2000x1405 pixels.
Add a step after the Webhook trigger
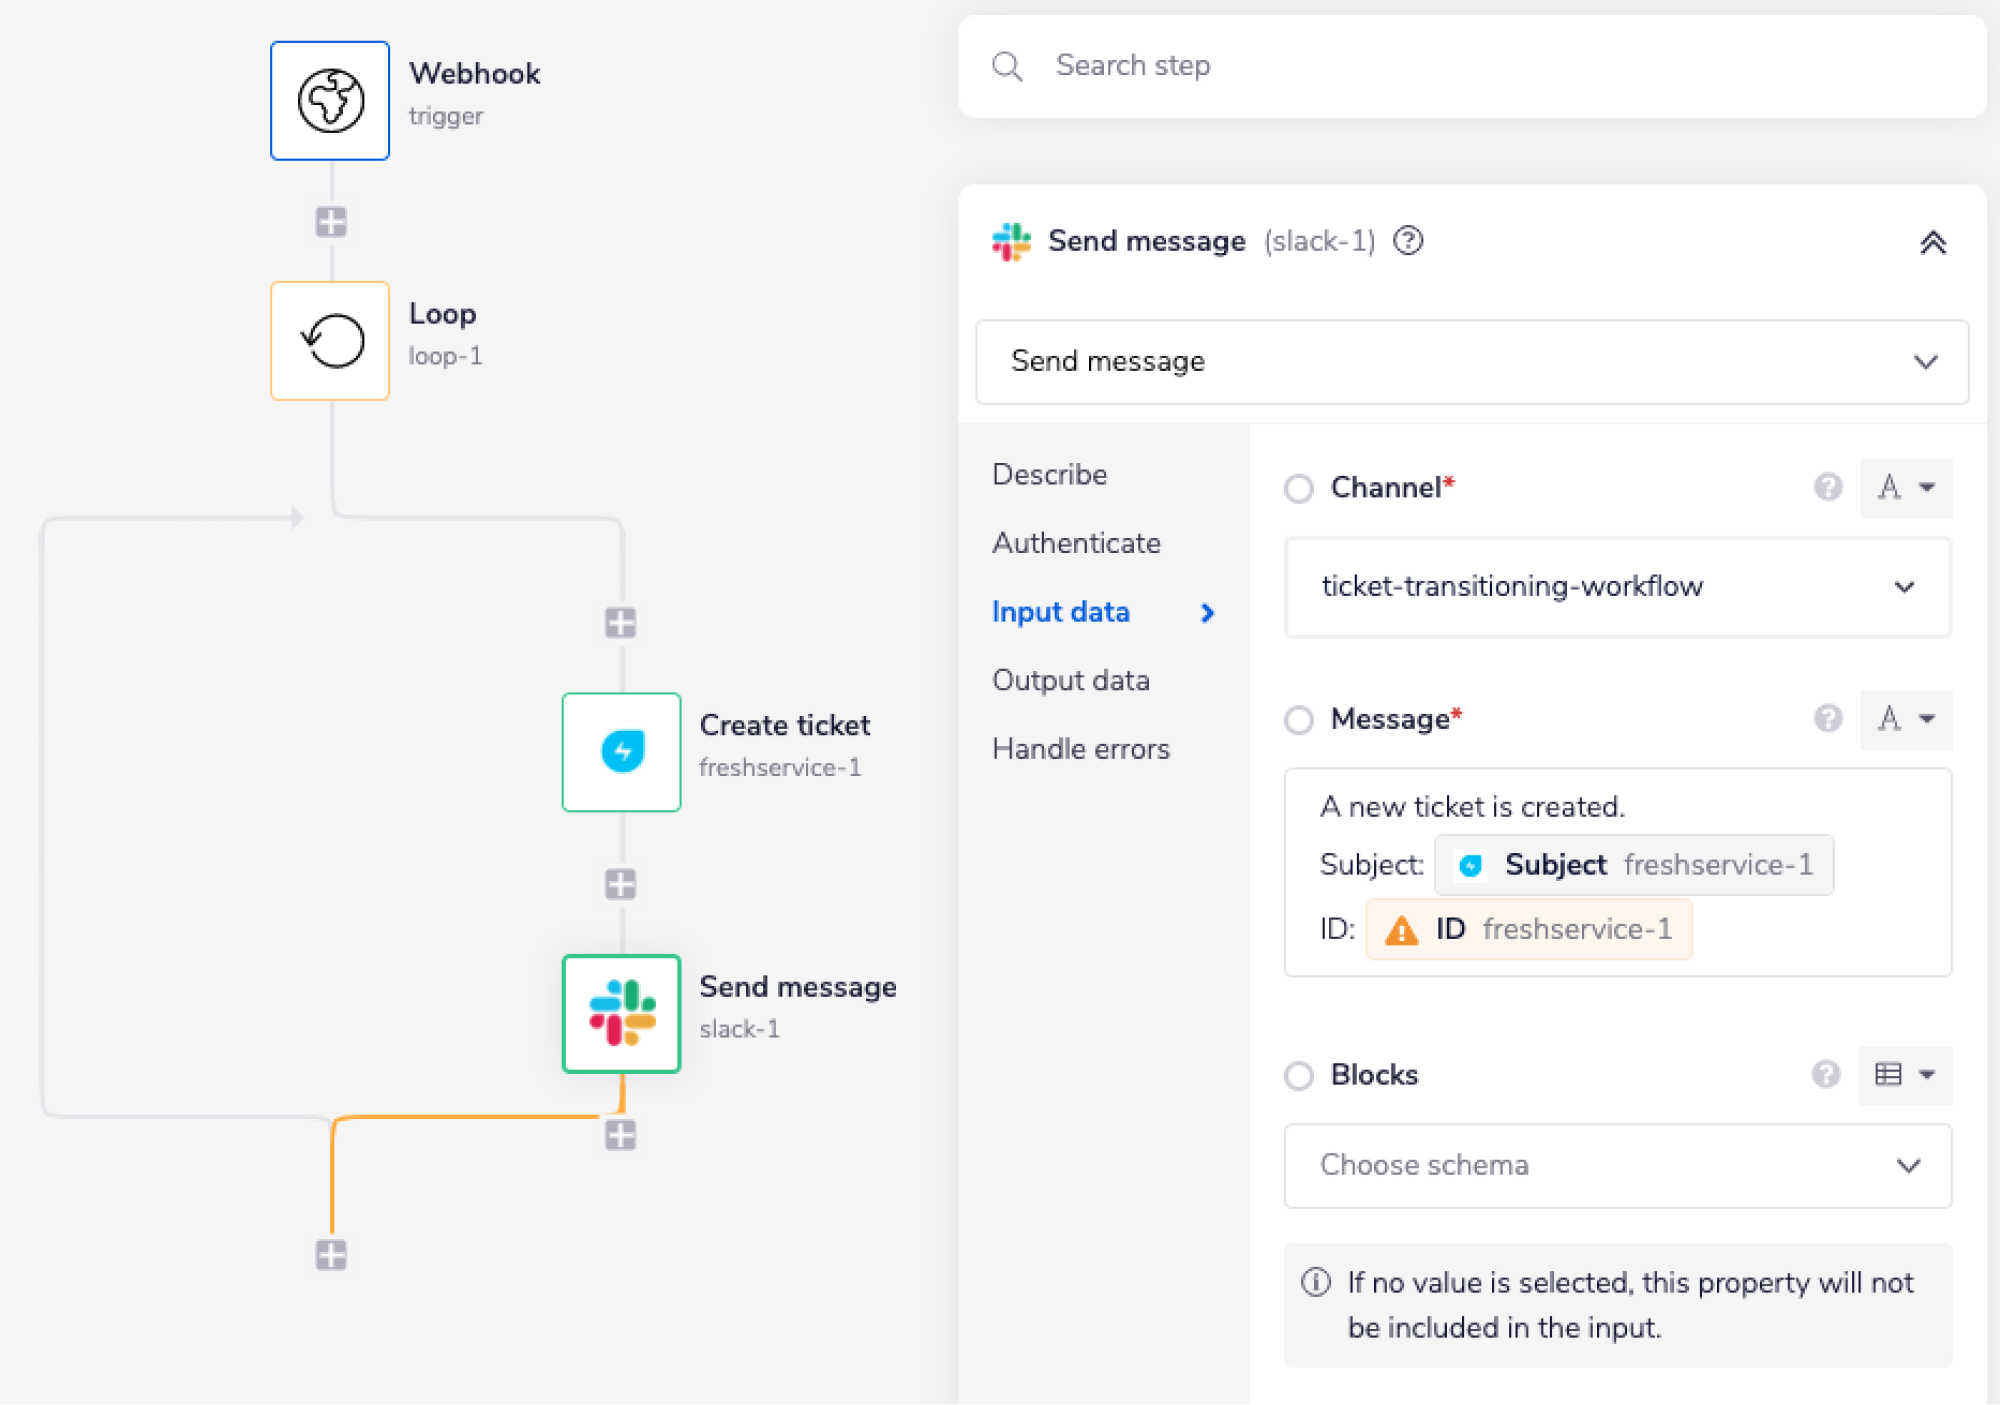click(x=329, y=221)
